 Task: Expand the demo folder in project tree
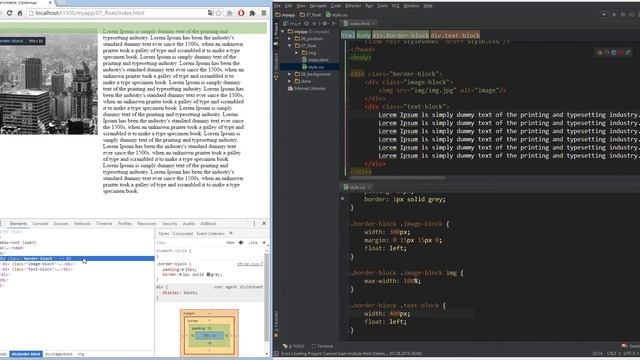pyautogui.click(x=290, y=81)
